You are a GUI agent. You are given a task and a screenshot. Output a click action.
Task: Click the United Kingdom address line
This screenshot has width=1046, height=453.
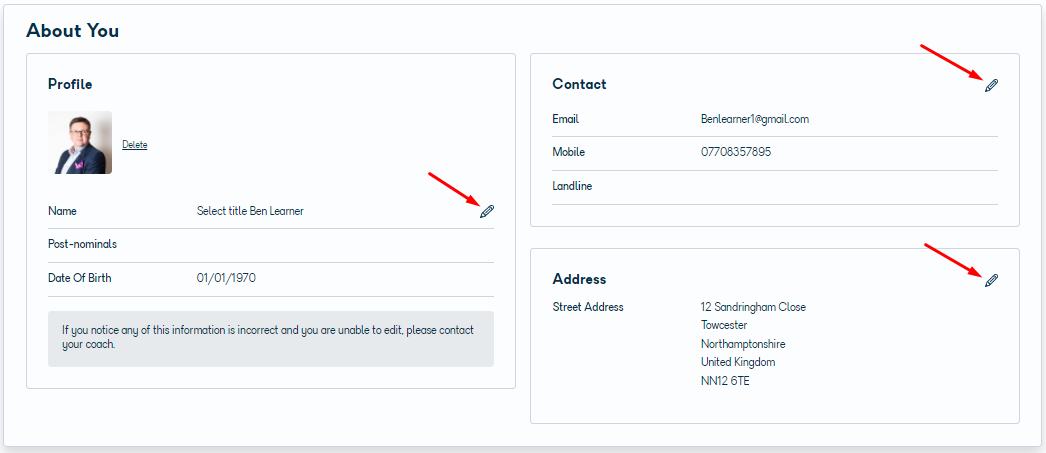coord(738,362)
